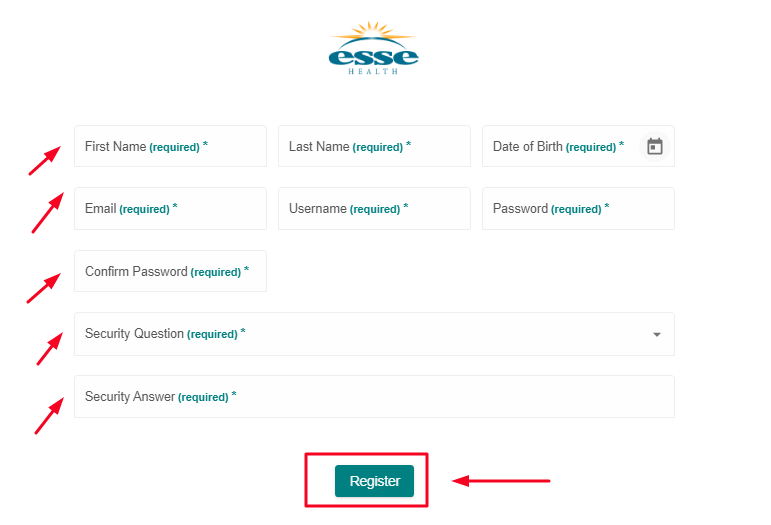Expand the Security Question dropdown arrow
This screenshot has height=525, width=771.
tap(656, 334)
